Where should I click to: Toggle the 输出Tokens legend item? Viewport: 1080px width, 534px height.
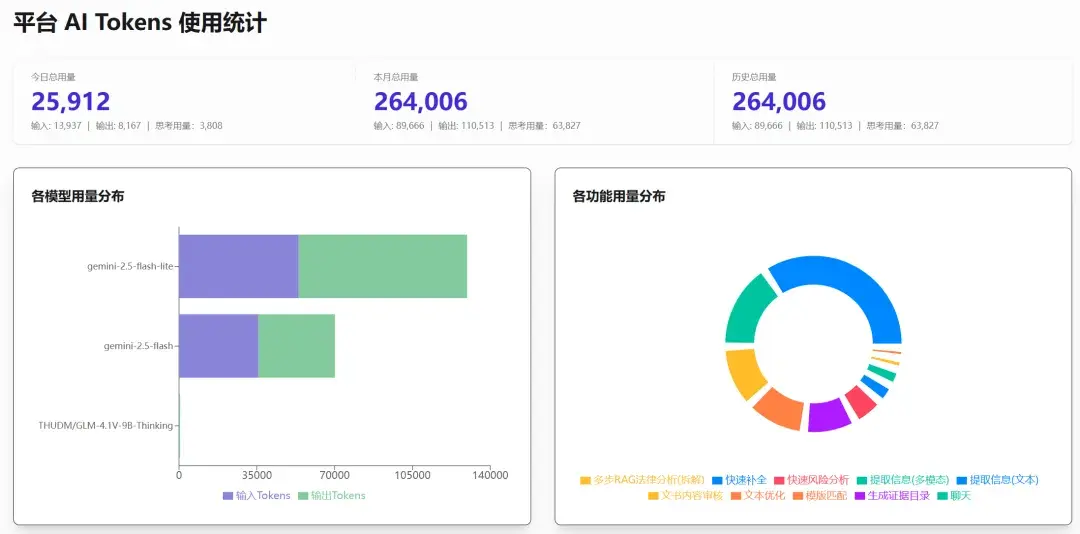point(332,495)
